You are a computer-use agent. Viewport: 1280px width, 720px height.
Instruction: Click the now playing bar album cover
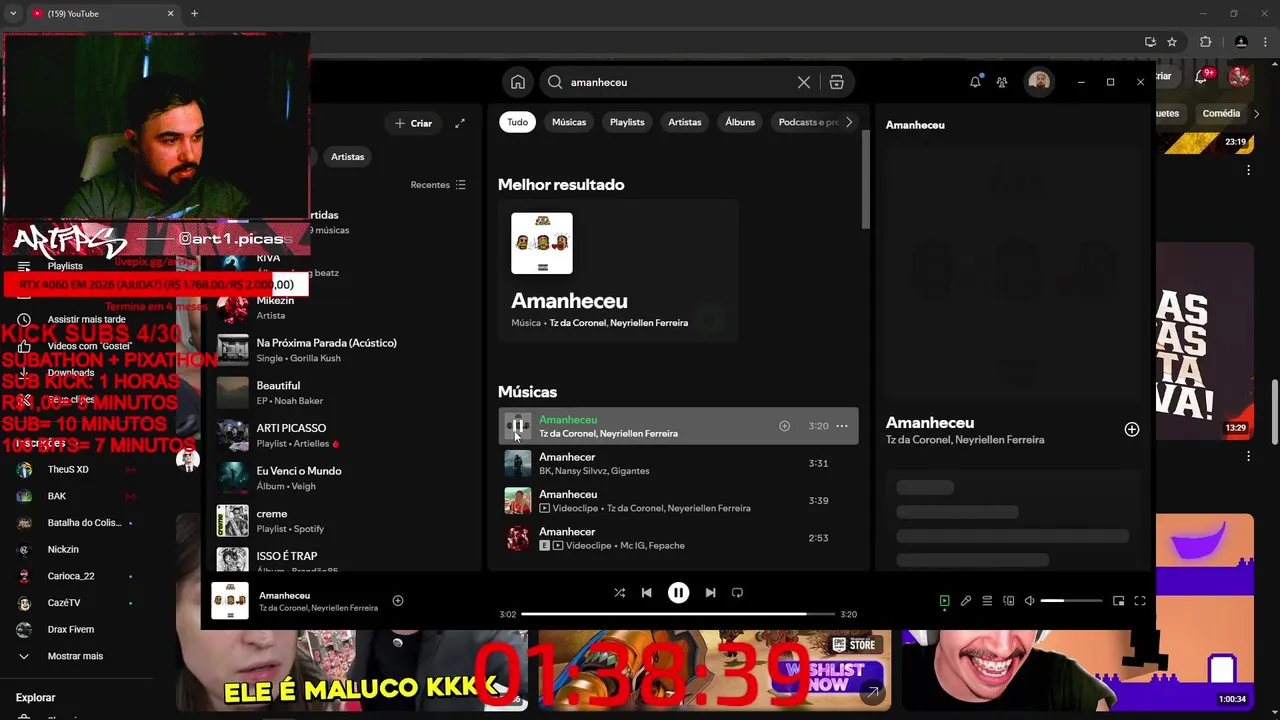coord(230,601)
